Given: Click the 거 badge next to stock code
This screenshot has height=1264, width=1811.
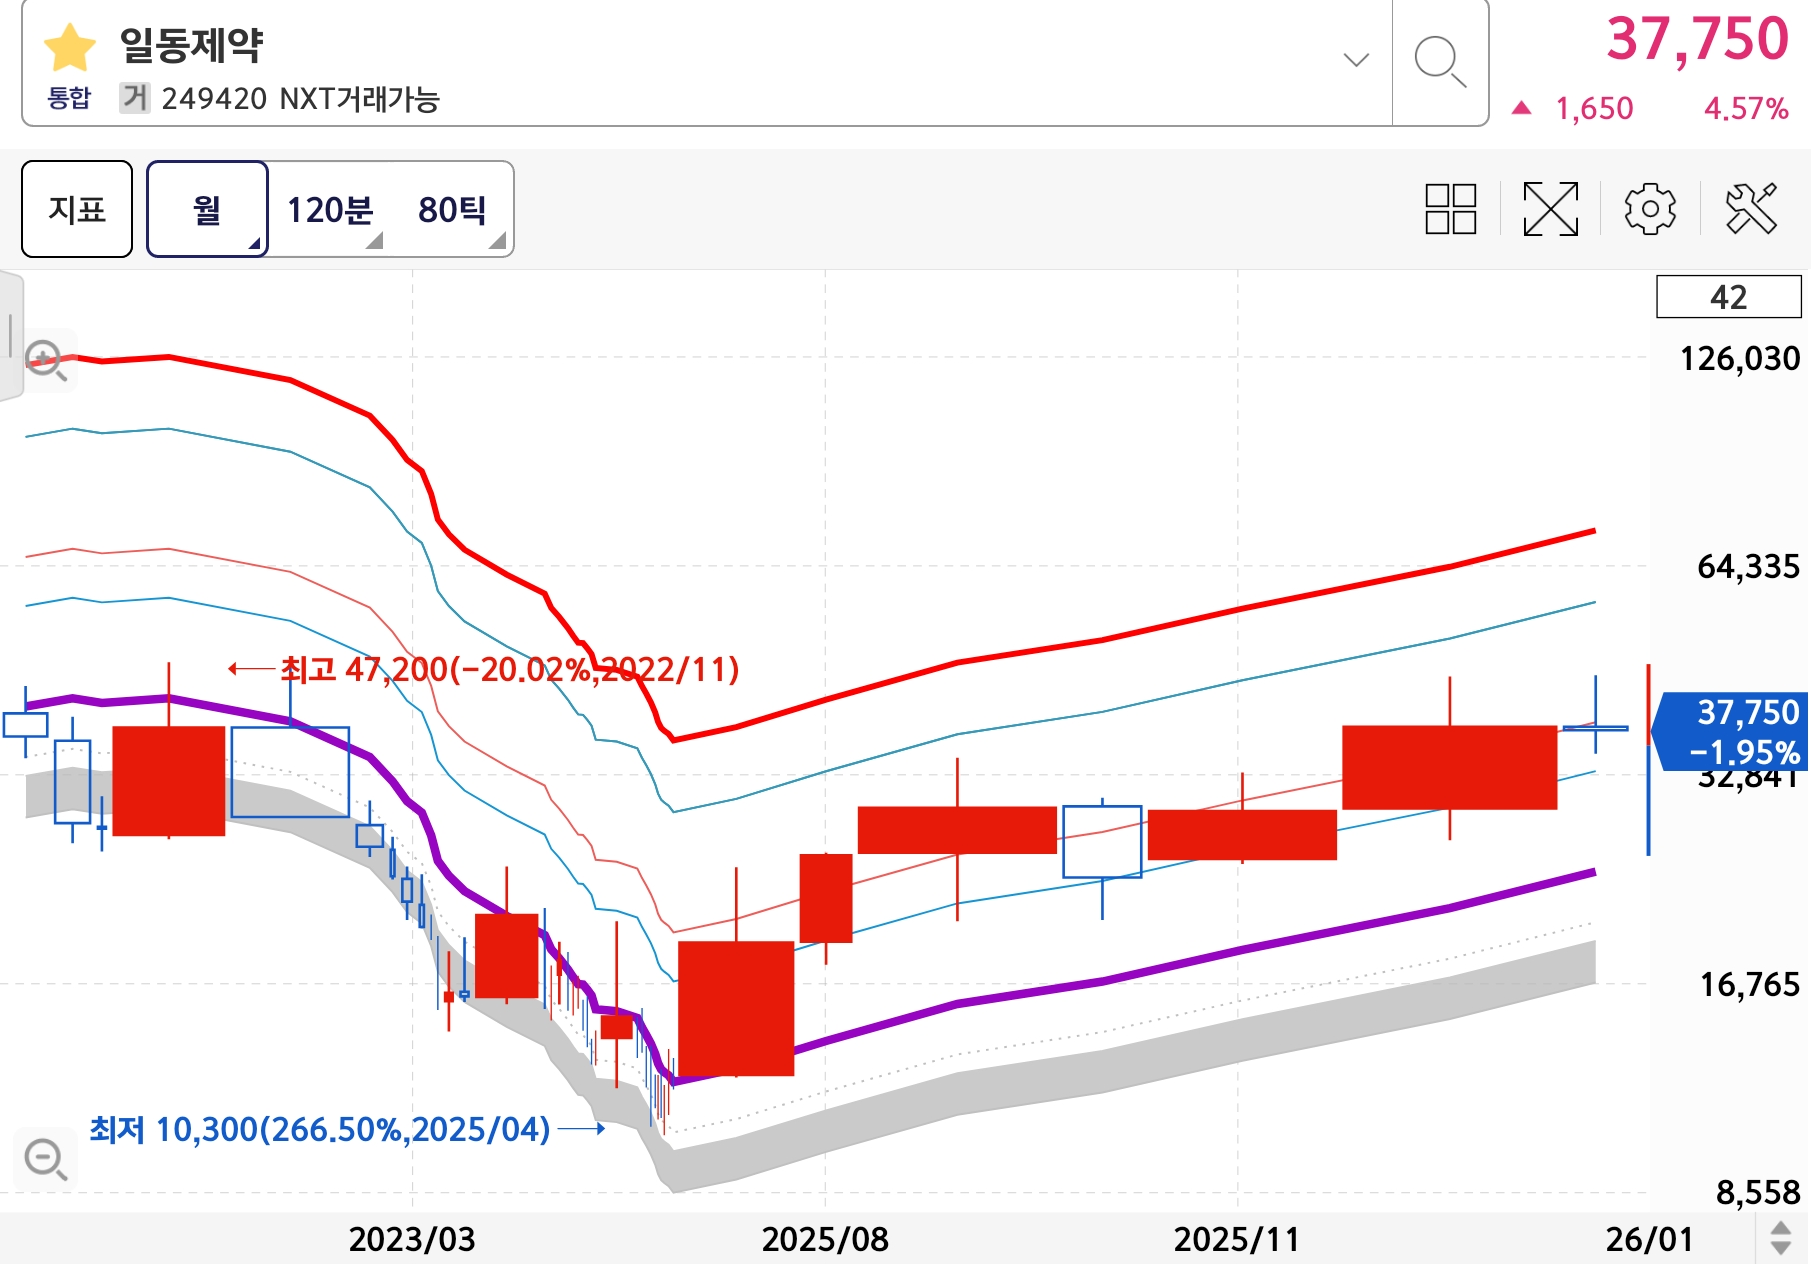Looking at the screenshot, I should (134, 98).
